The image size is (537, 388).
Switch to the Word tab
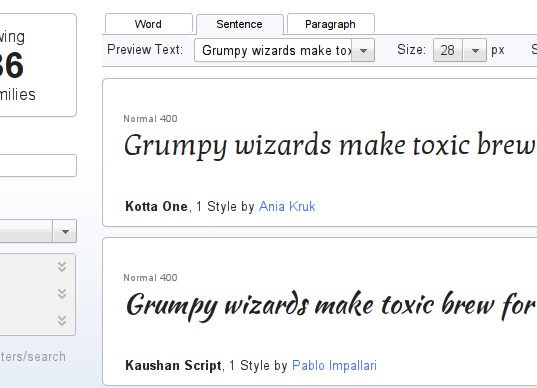149,24
